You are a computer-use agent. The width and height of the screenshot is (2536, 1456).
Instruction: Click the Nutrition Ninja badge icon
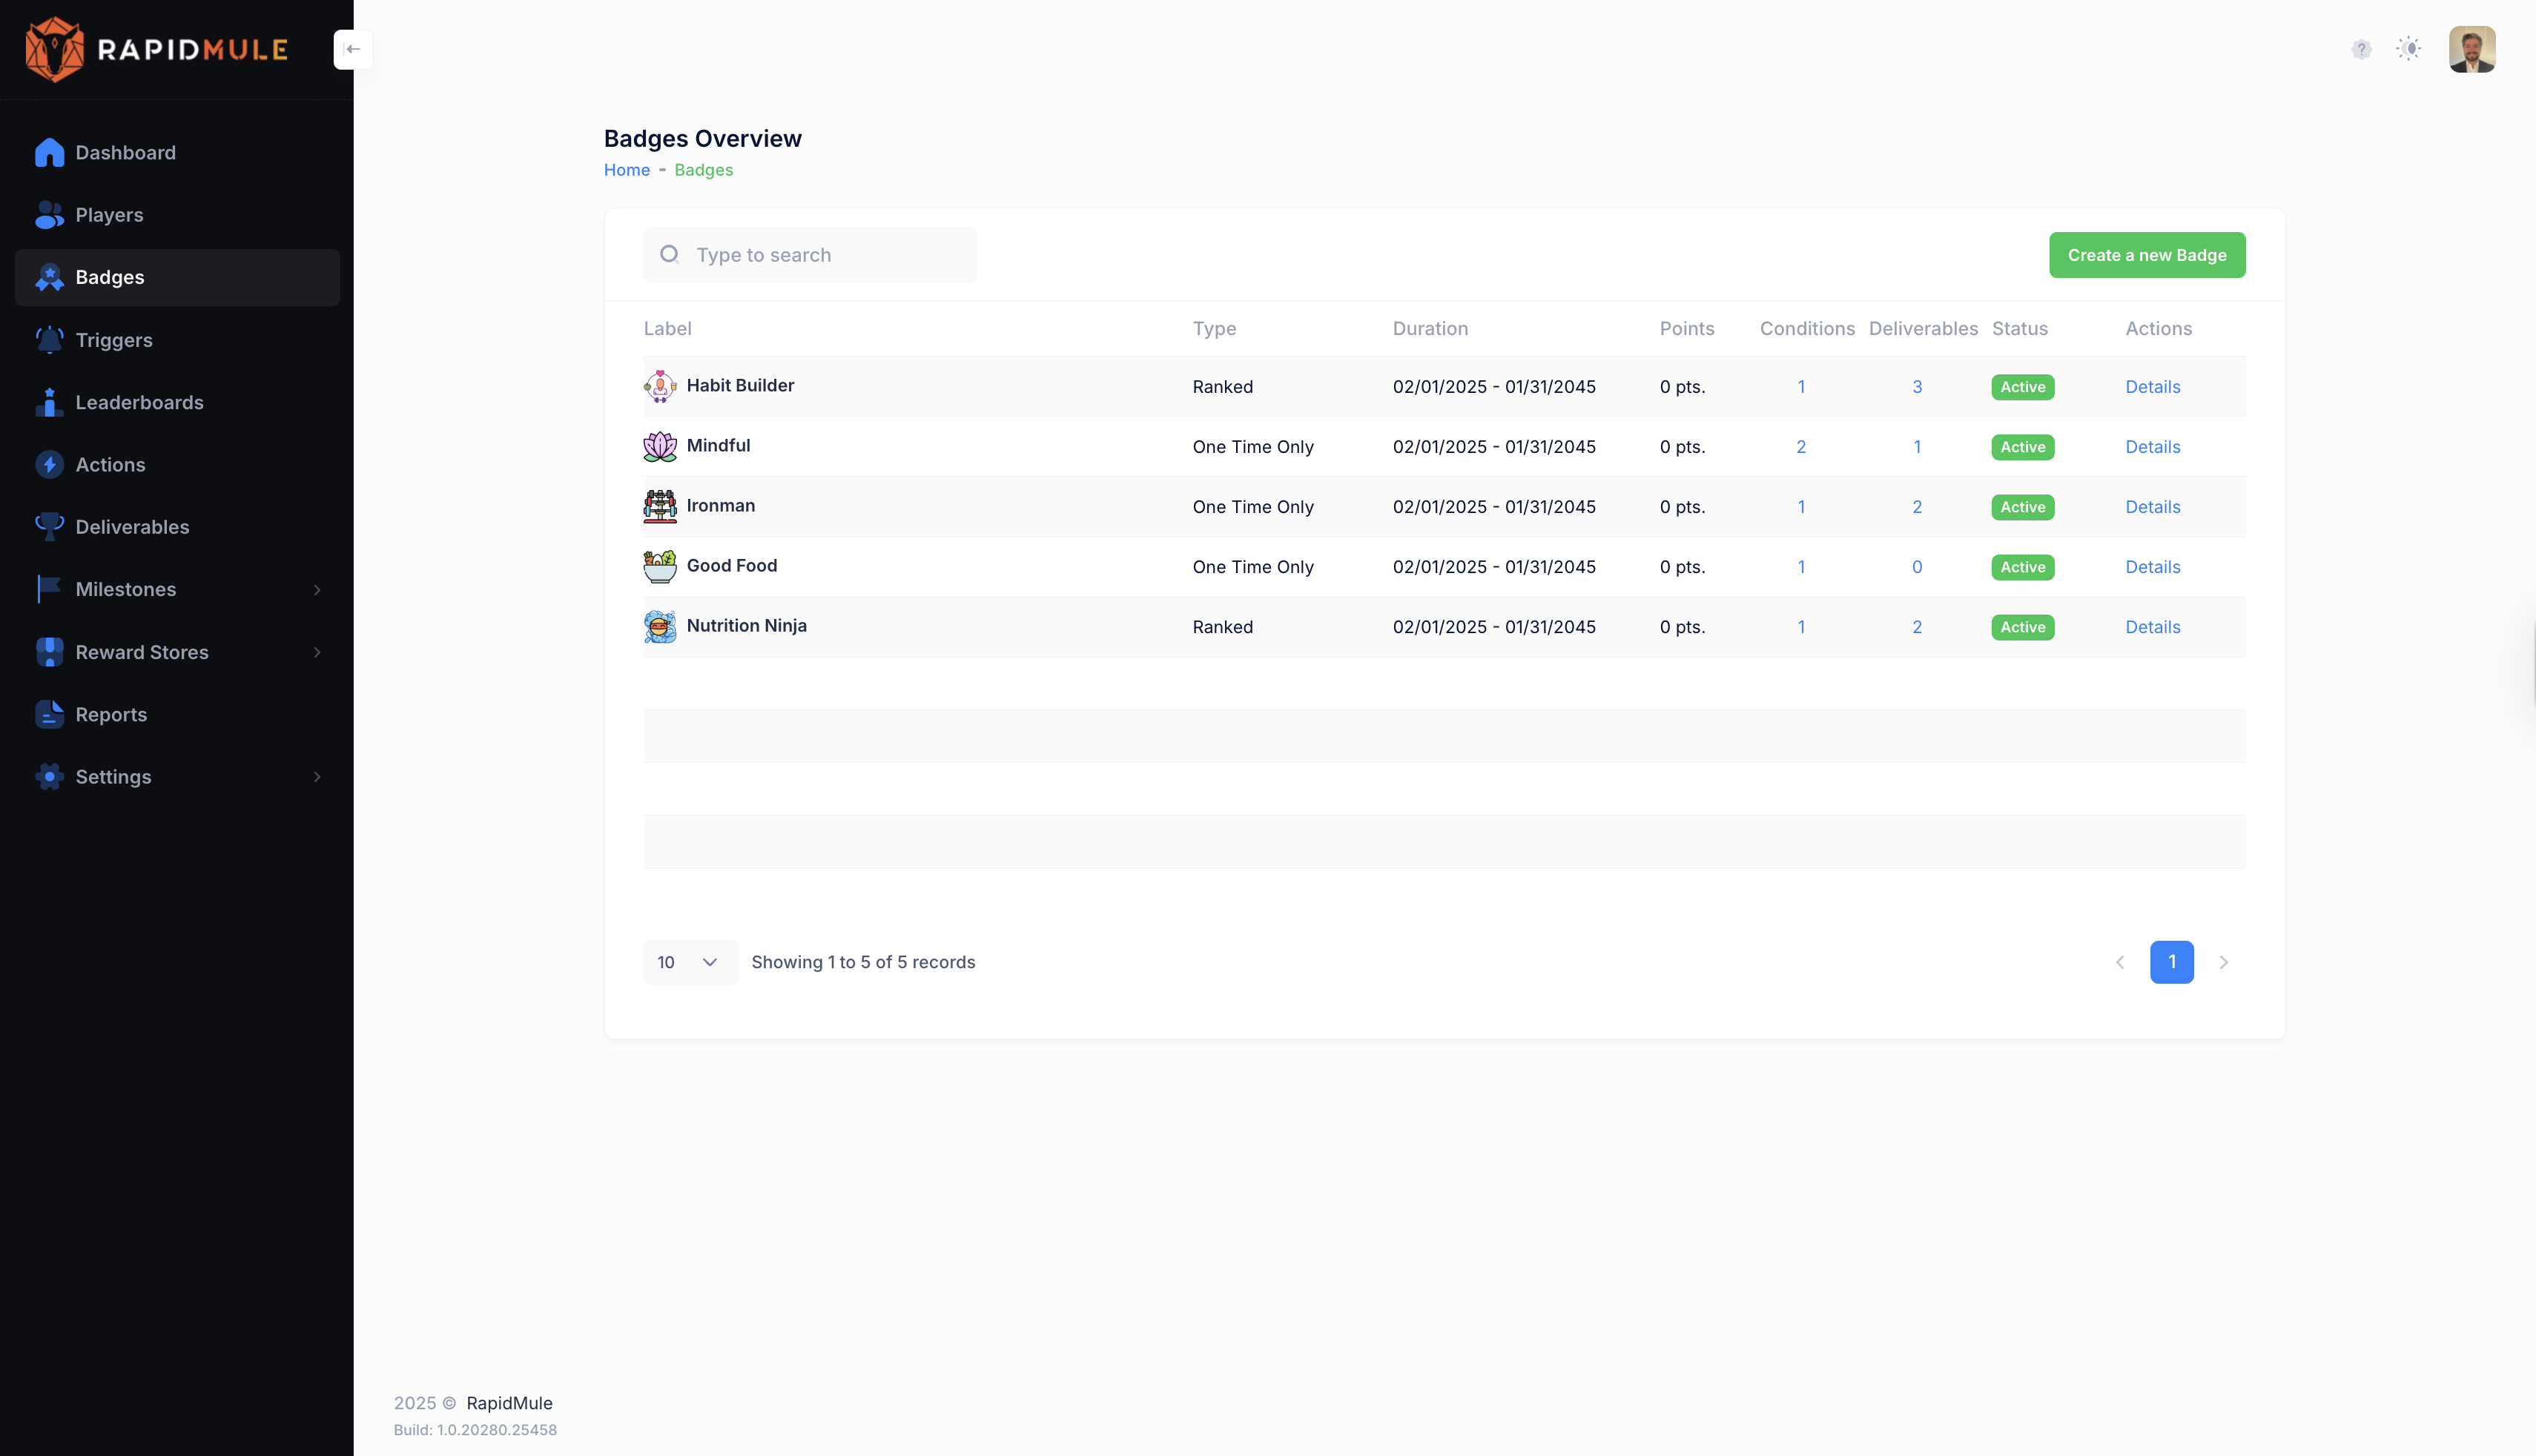pos(660,626)
